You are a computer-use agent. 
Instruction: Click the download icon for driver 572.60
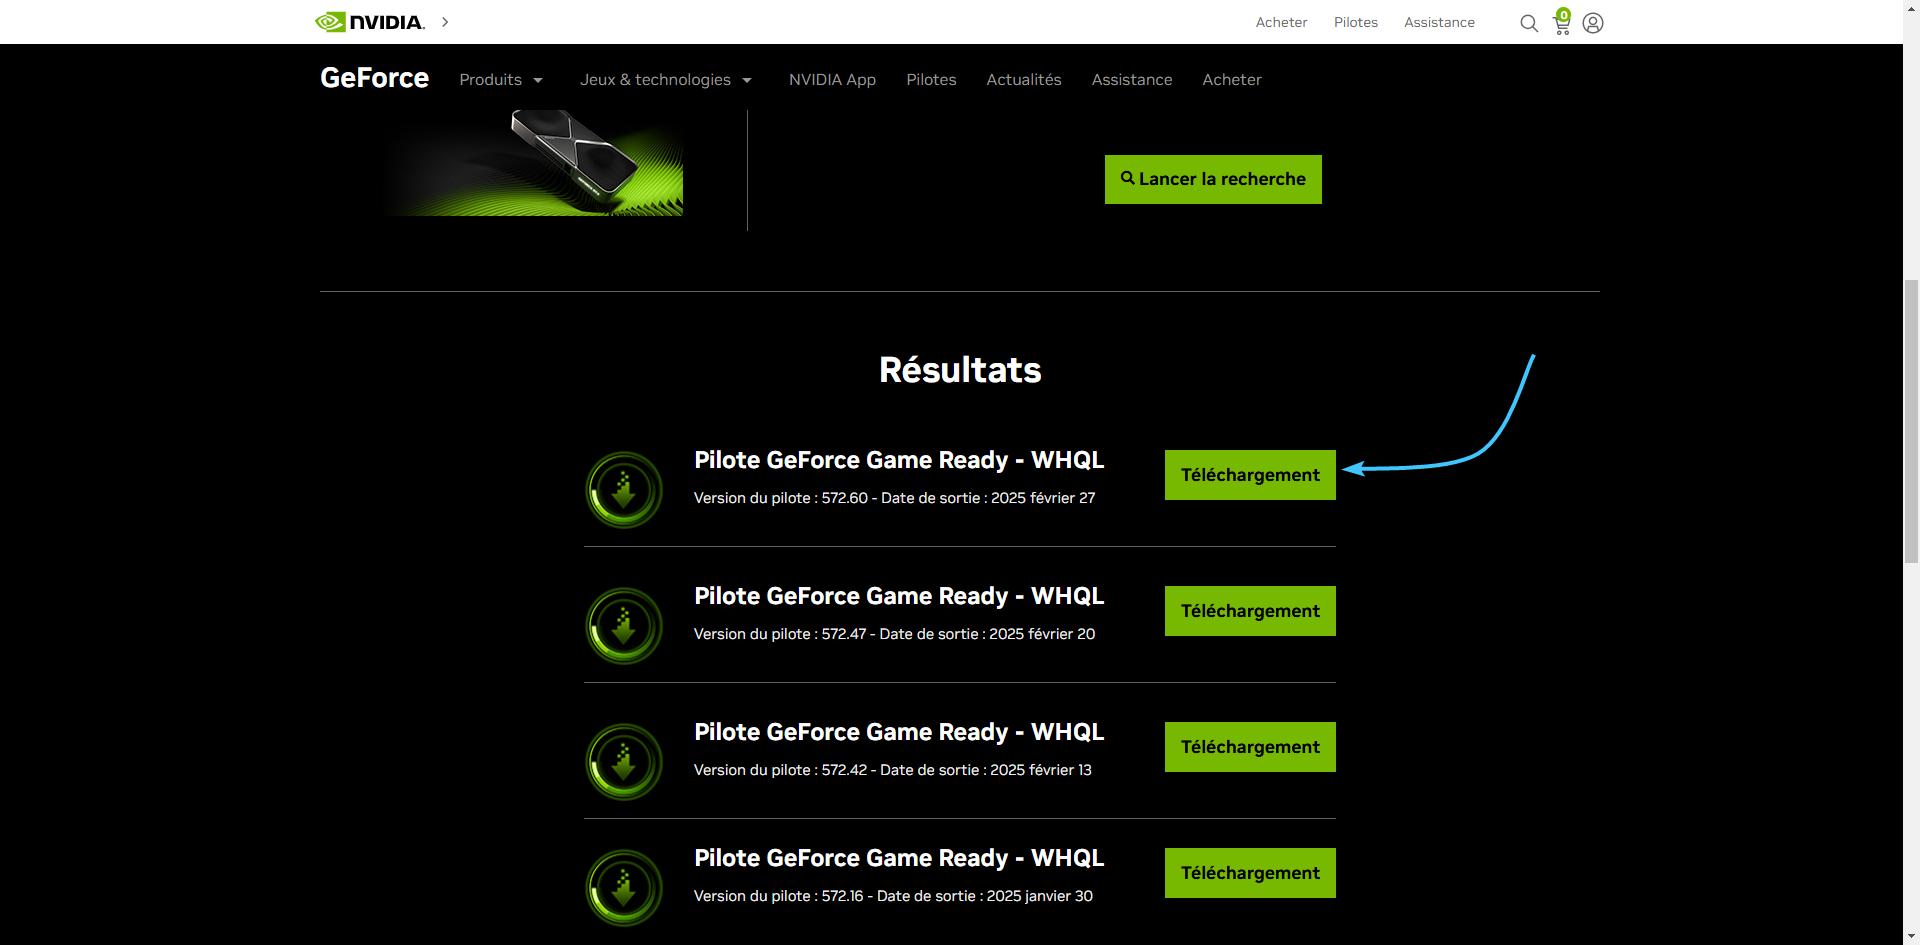tap(624, 490)
